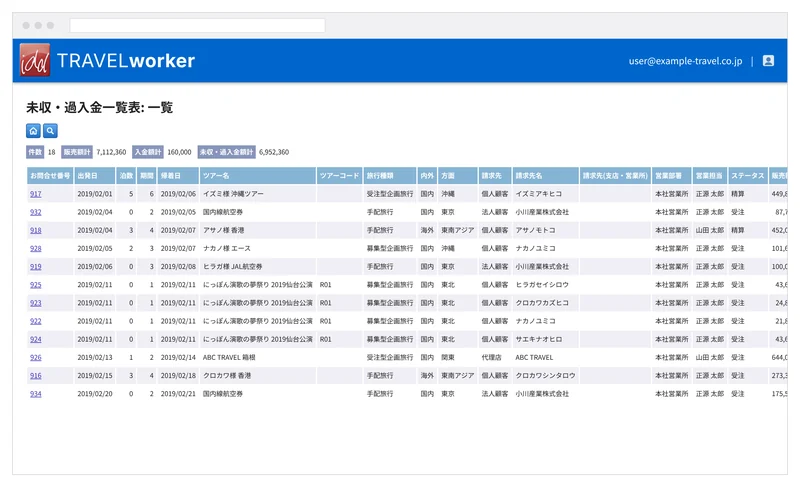Click billing name ヒラガセイシロウ

[x=542, y=285]
